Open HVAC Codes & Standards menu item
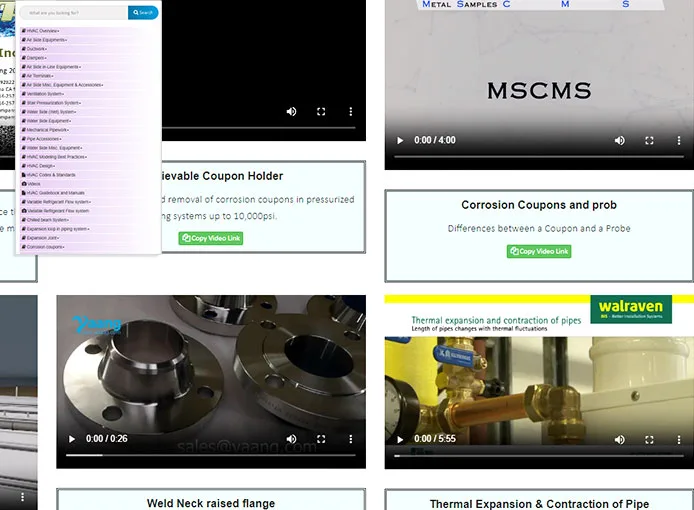The height and width of the screenshot is (510, 694). (51, 175)
